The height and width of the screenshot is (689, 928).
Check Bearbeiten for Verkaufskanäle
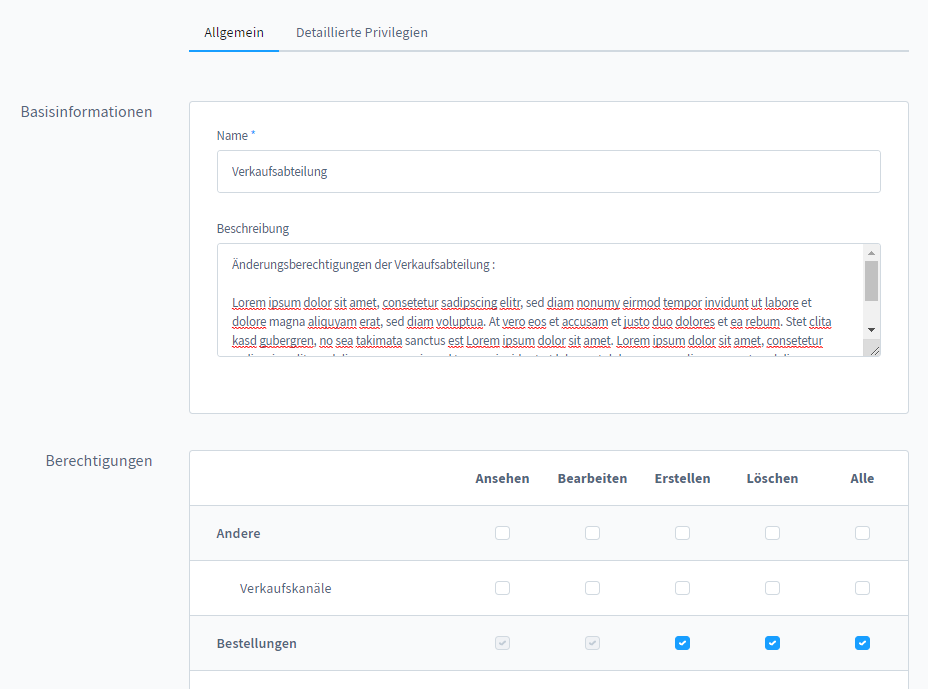[x=592, y=588]
